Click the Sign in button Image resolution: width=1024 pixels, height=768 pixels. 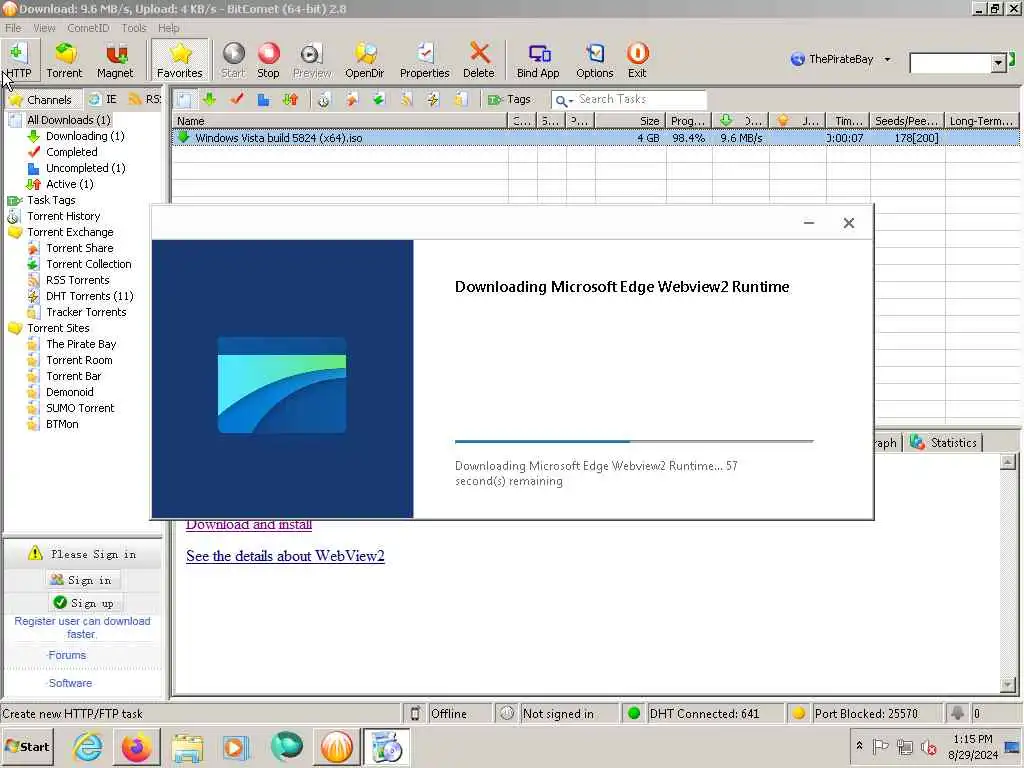pyautogui.click(x=84, y=580)
